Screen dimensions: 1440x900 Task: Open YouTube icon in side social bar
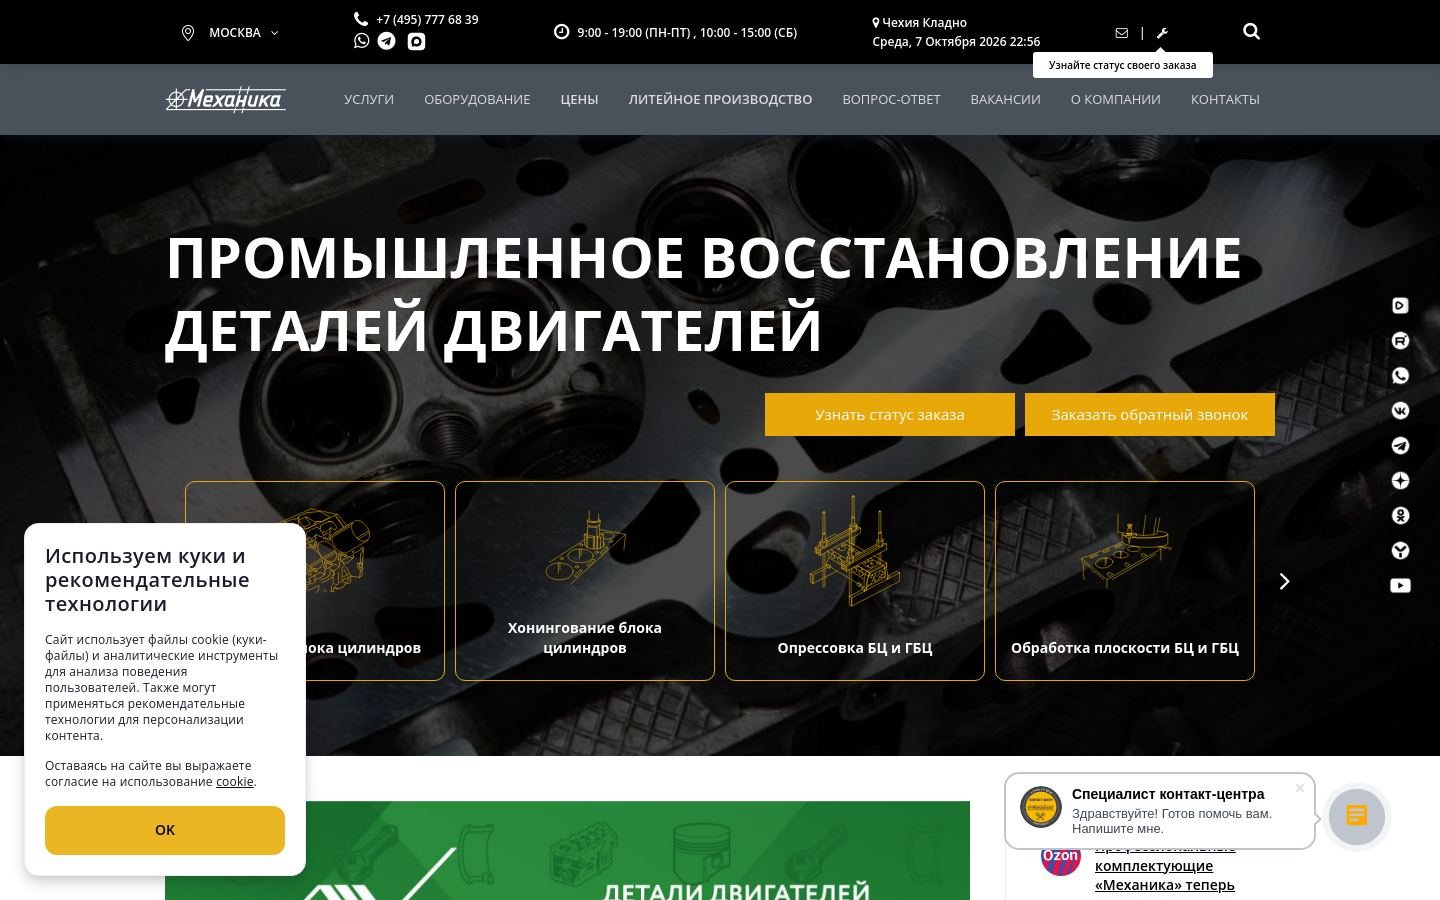pos(1400,586)
